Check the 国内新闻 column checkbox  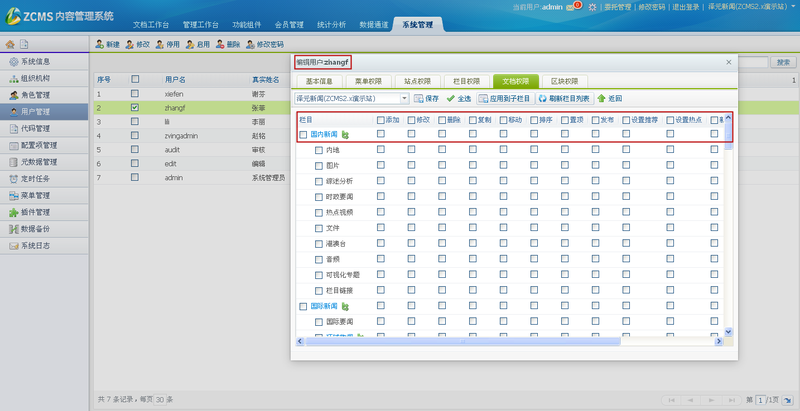(x=304, y=134)
